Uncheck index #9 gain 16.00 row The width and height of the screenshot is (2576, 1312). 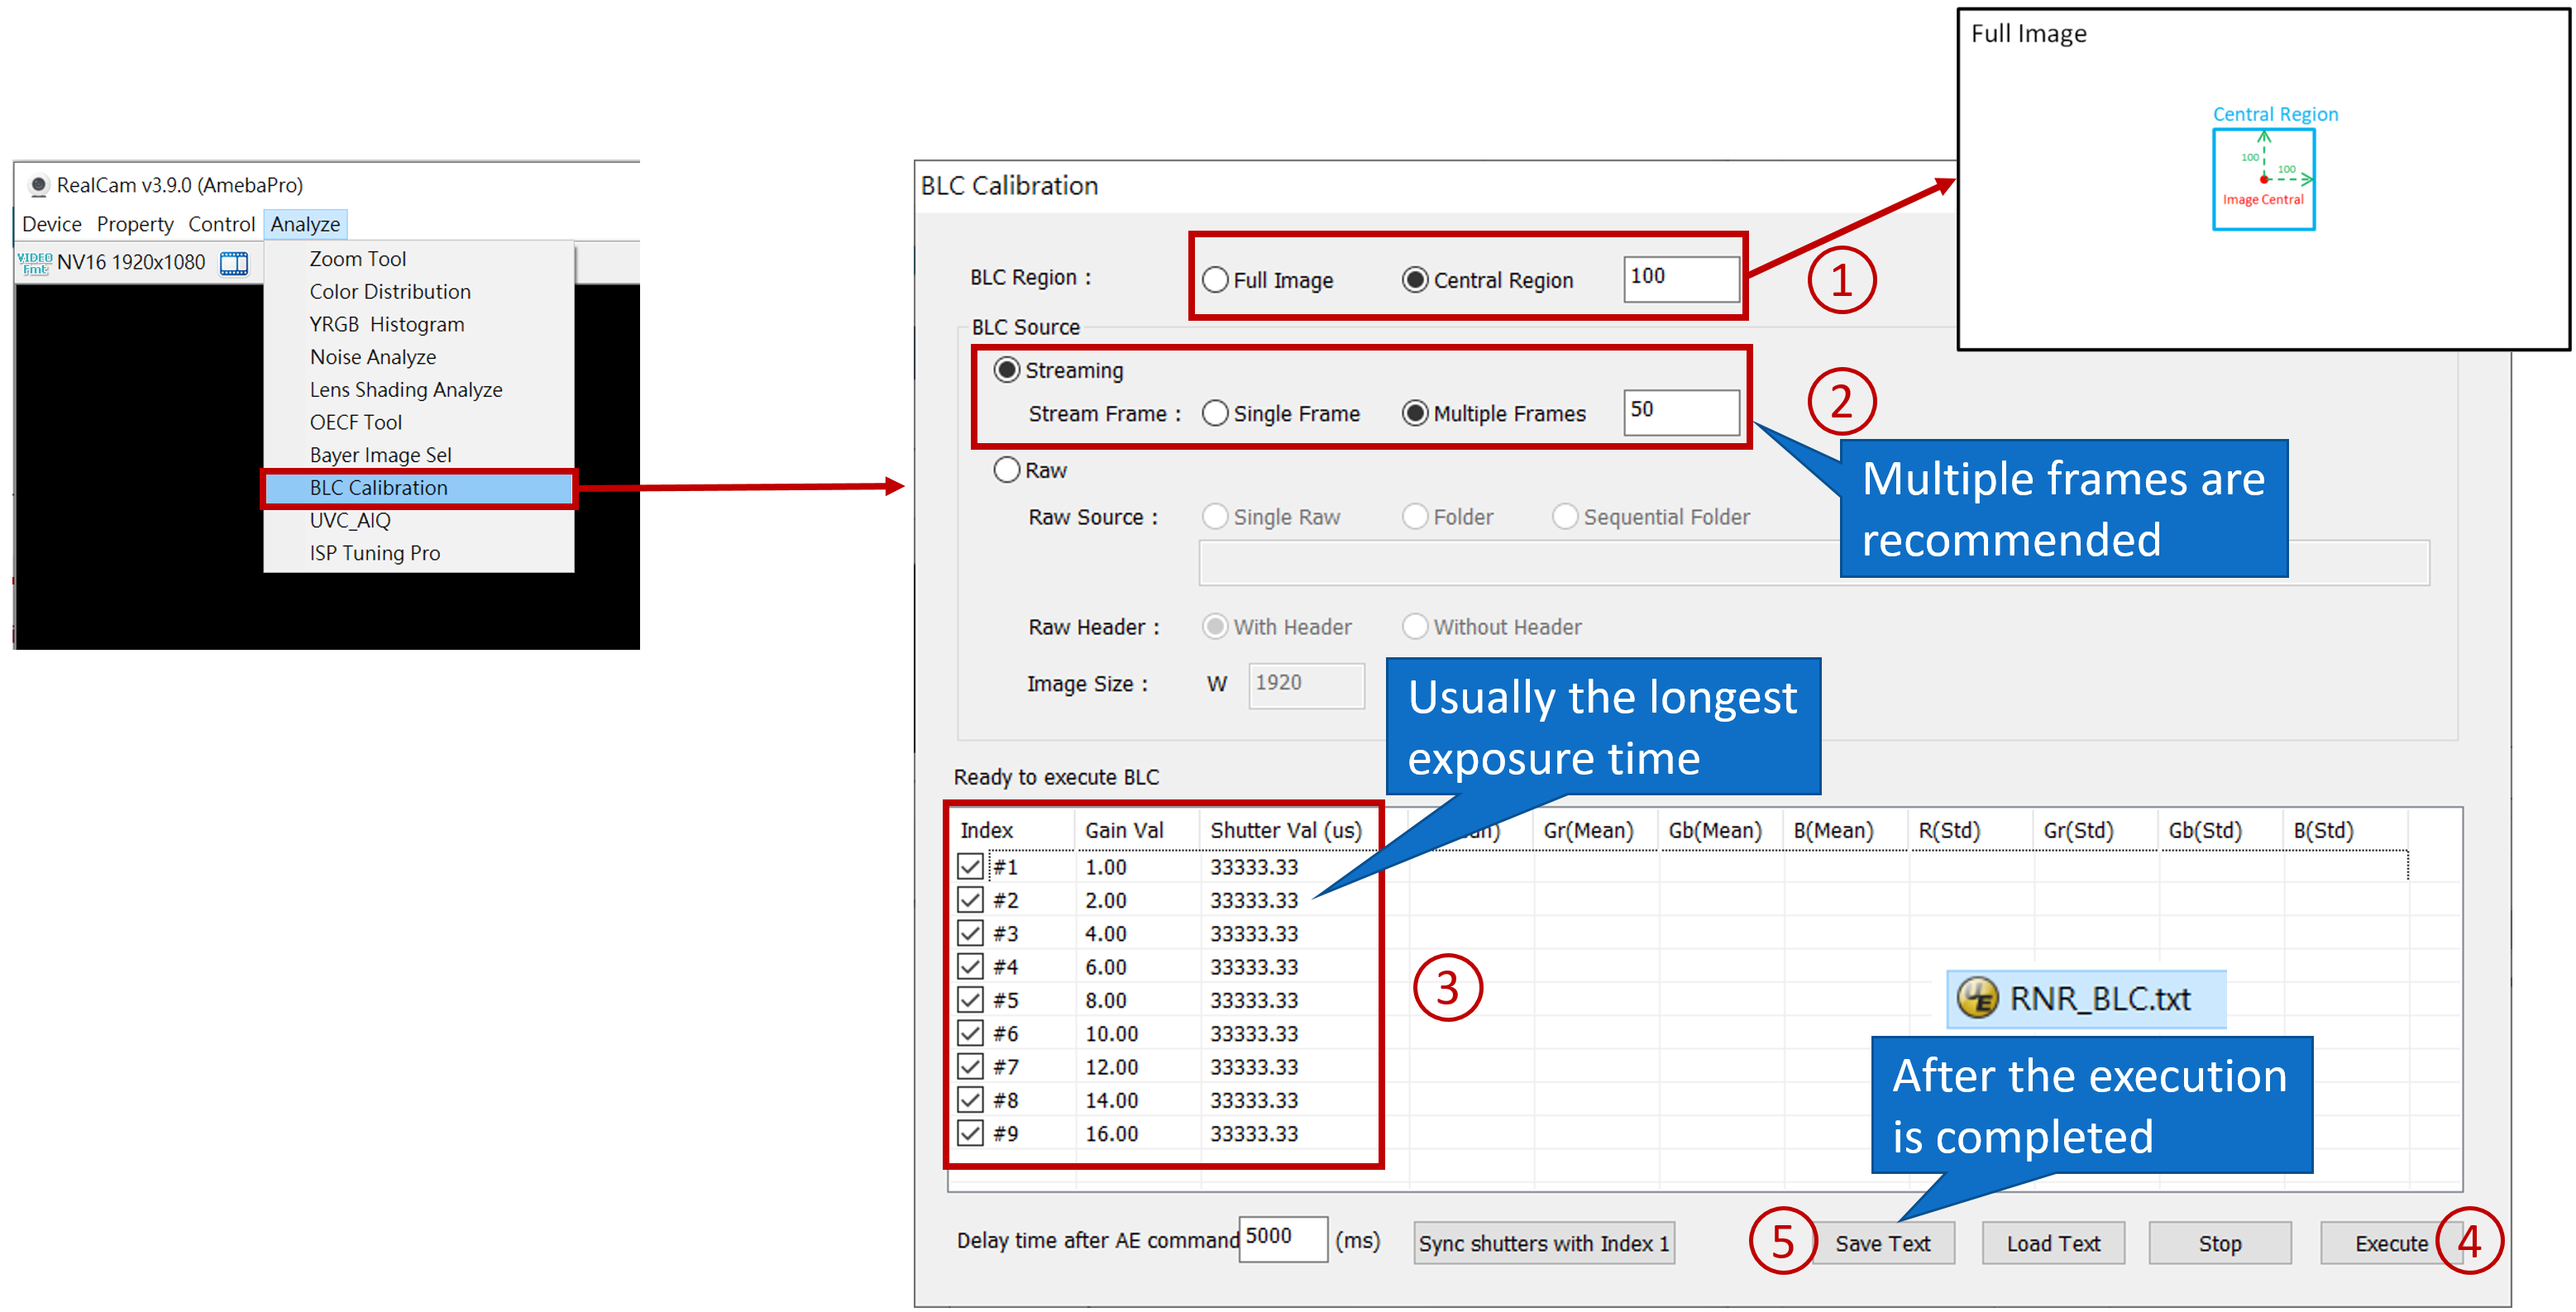pyautogui.click(x=970, y=1133)
